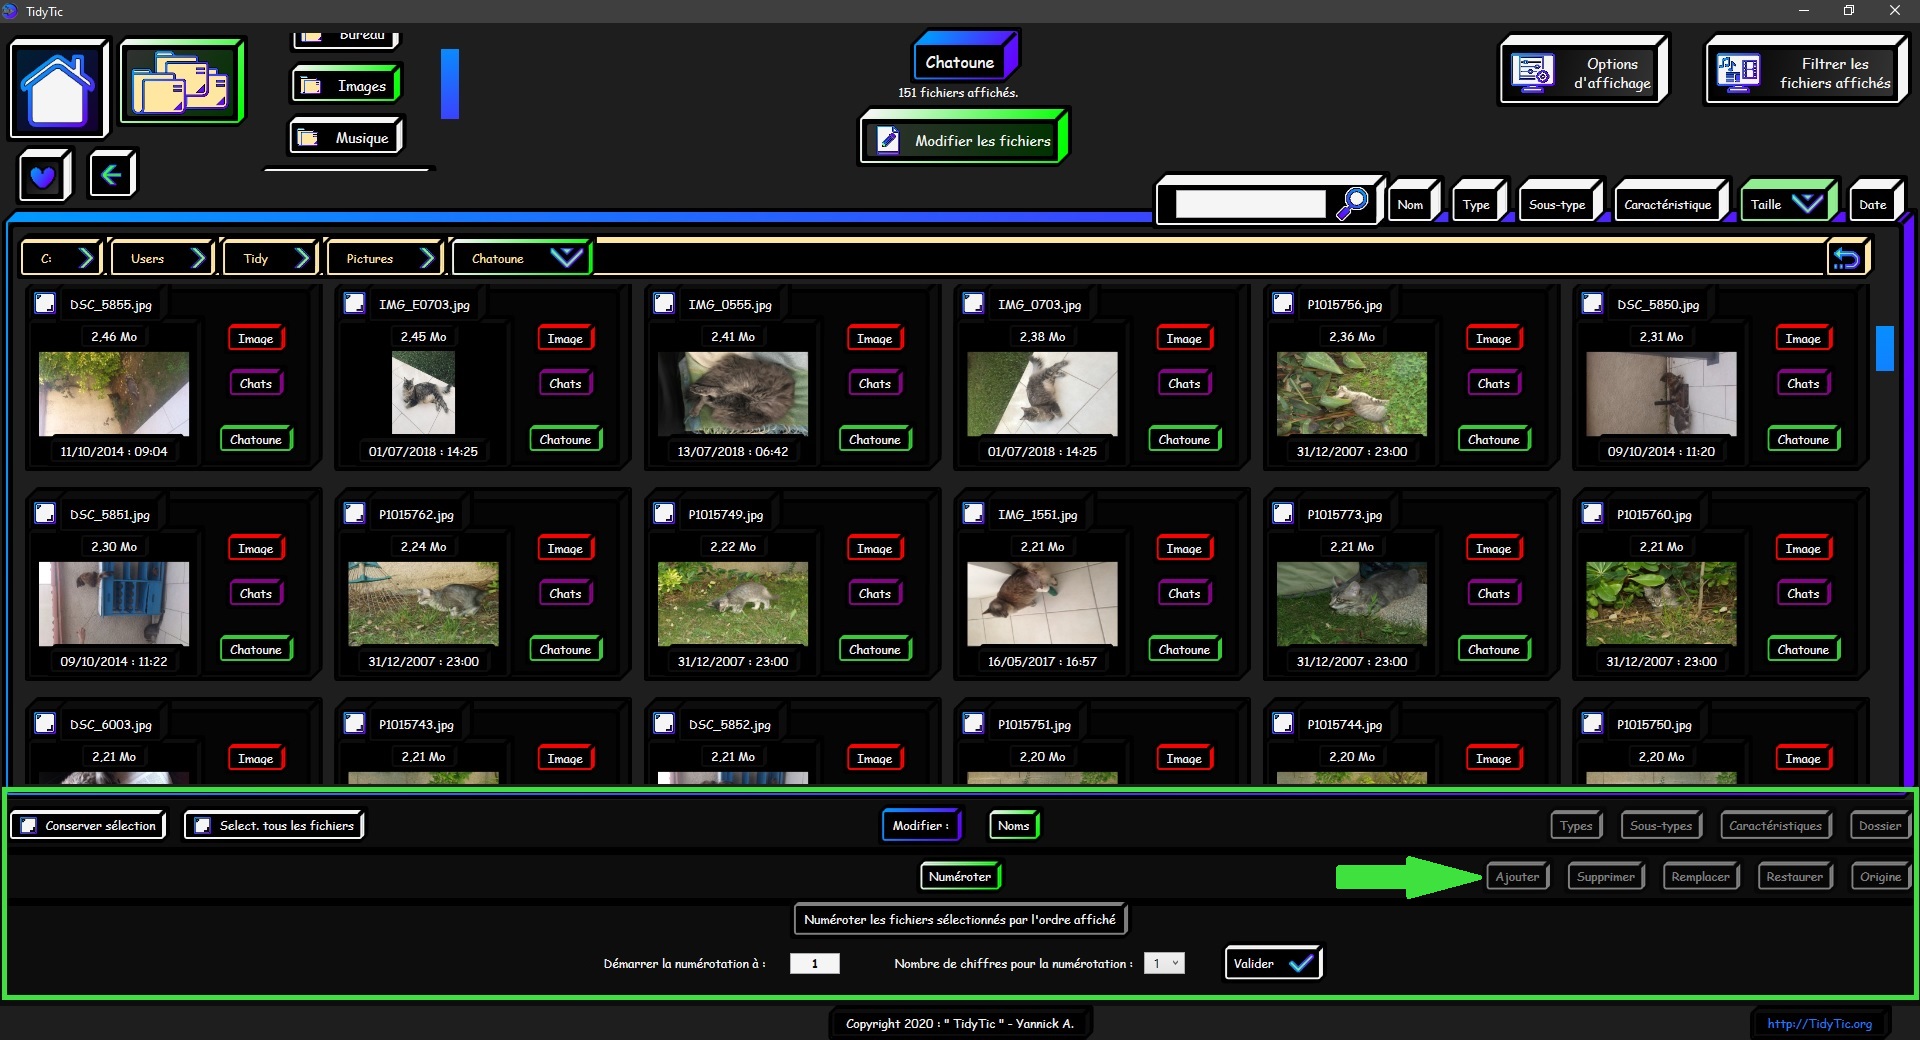1920x1040 pixels.
Task: Click the Supprimer button
Action: pyautogui.click(x=1606, y=876)
